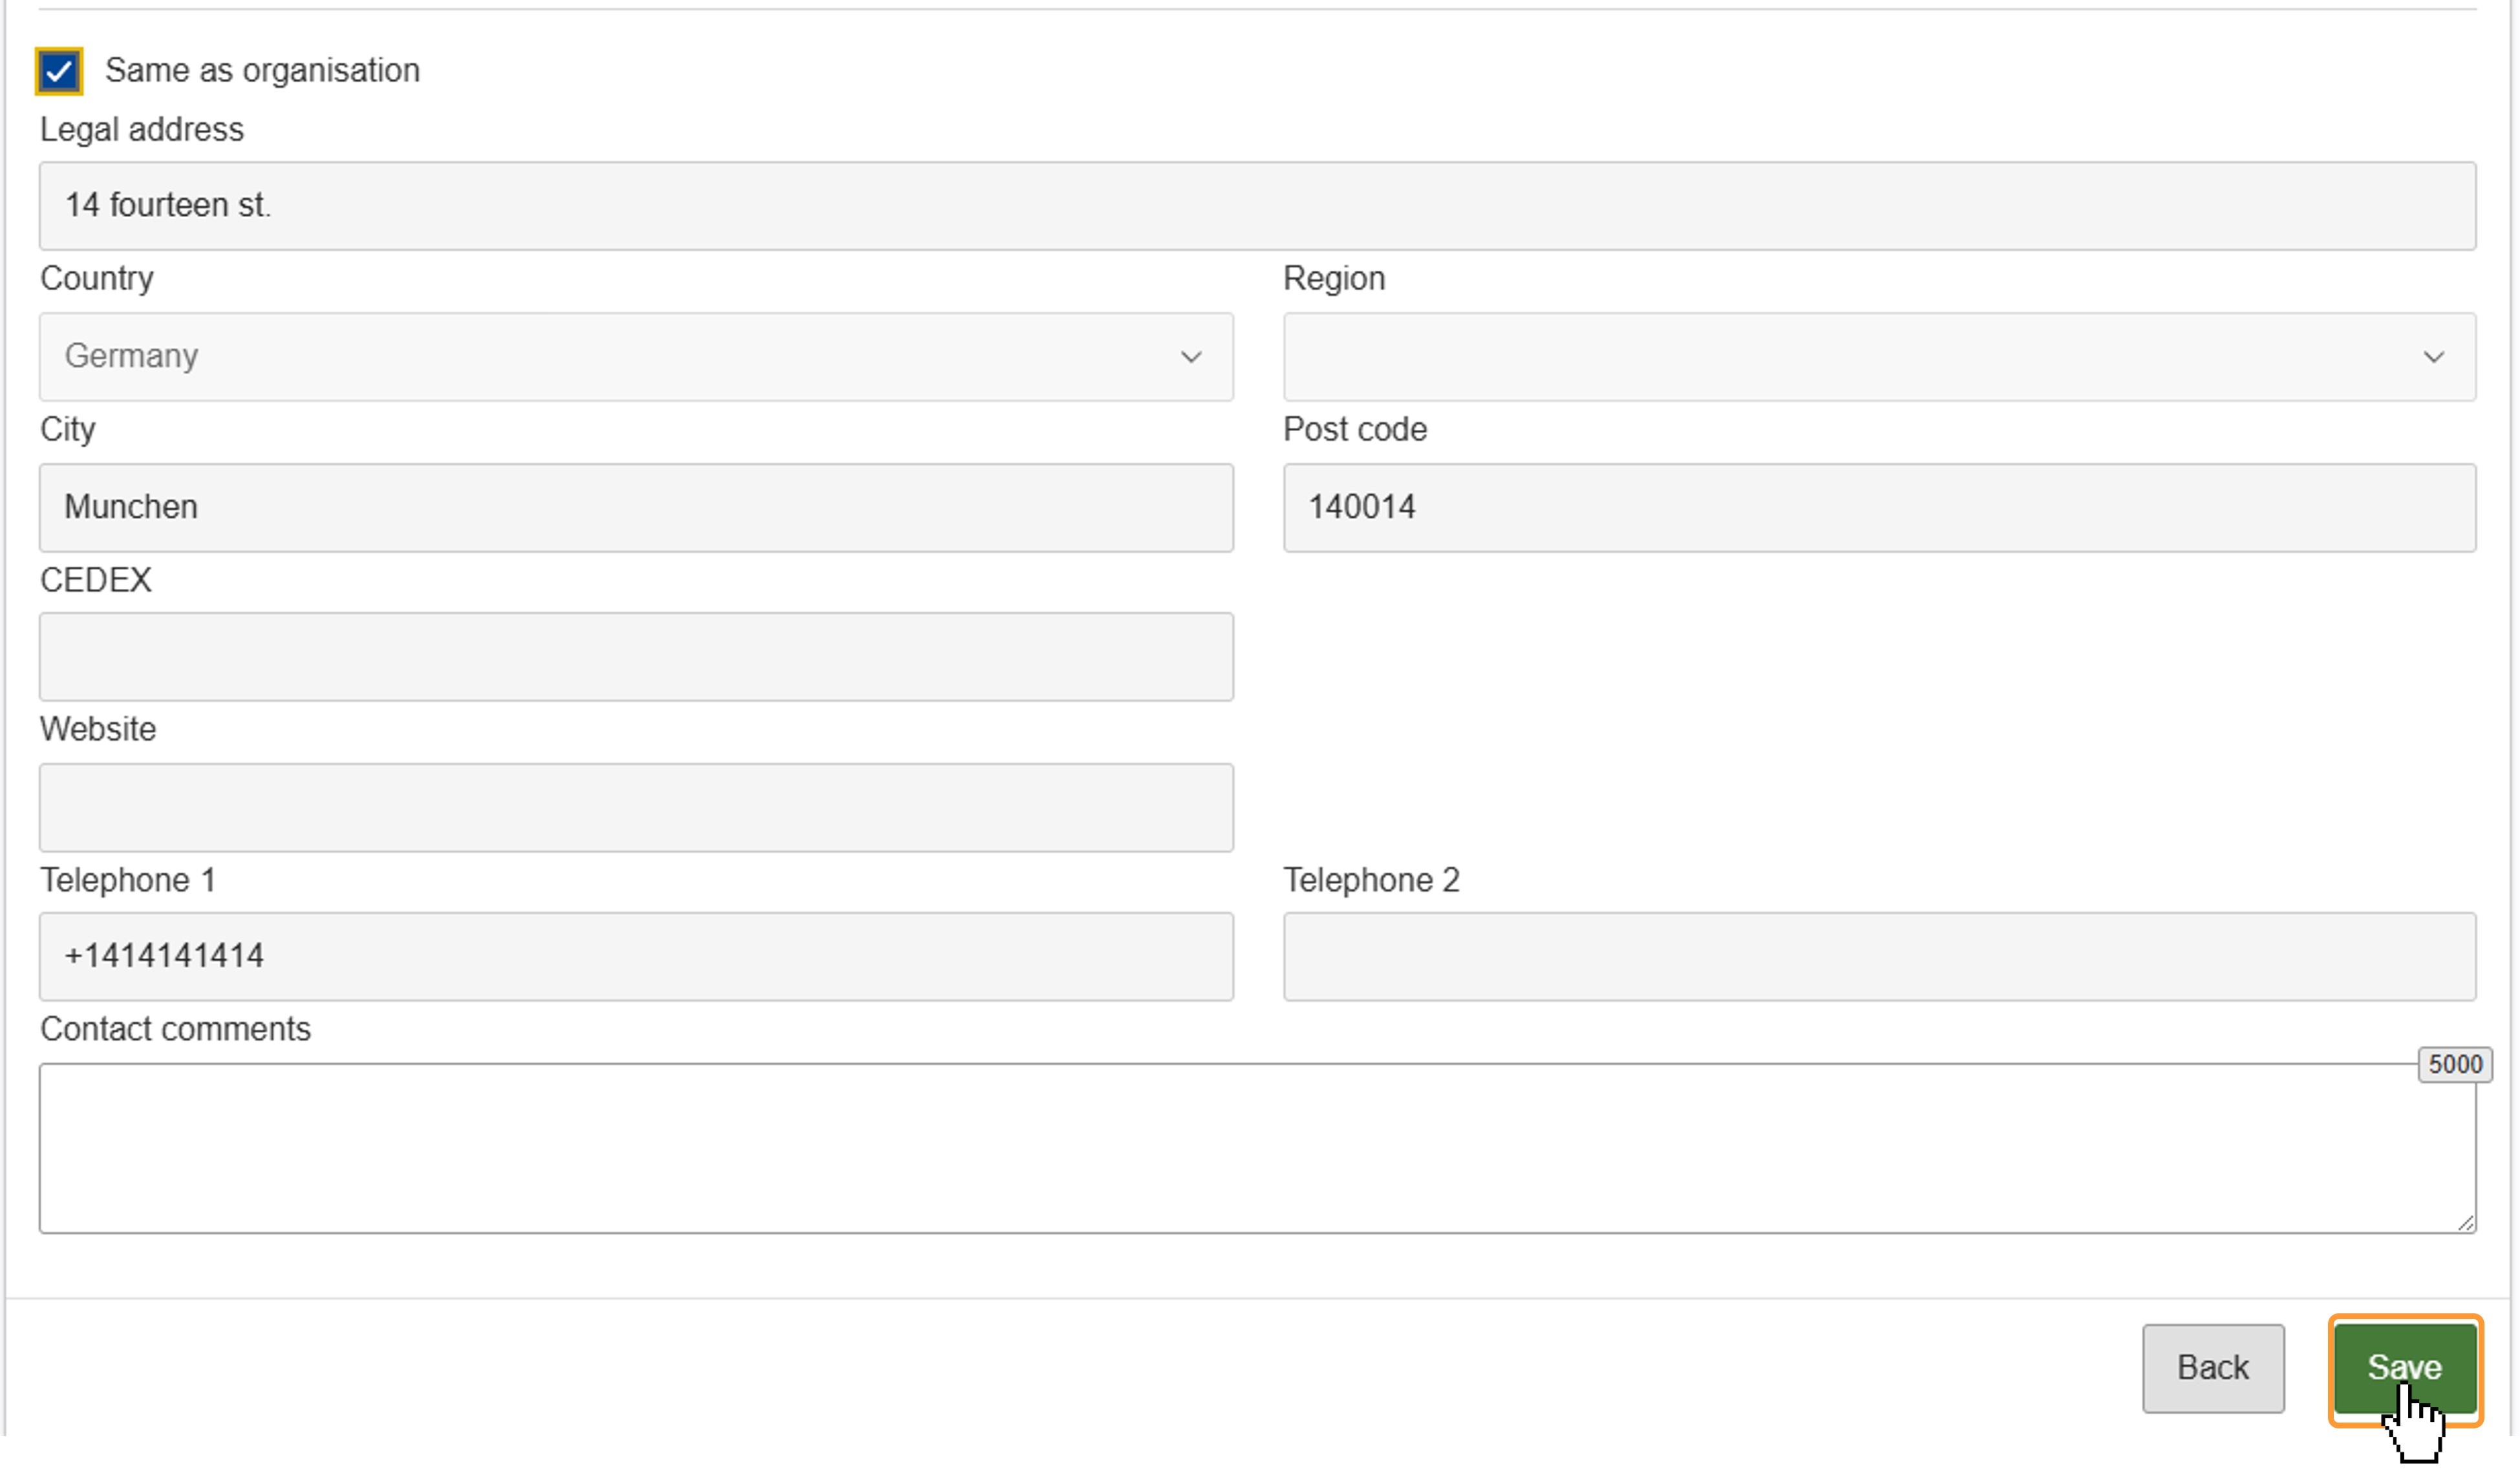Click the 5000 character counter badge
This screenshot has height=1473, width=2520.
(x=2454, y=1064)
